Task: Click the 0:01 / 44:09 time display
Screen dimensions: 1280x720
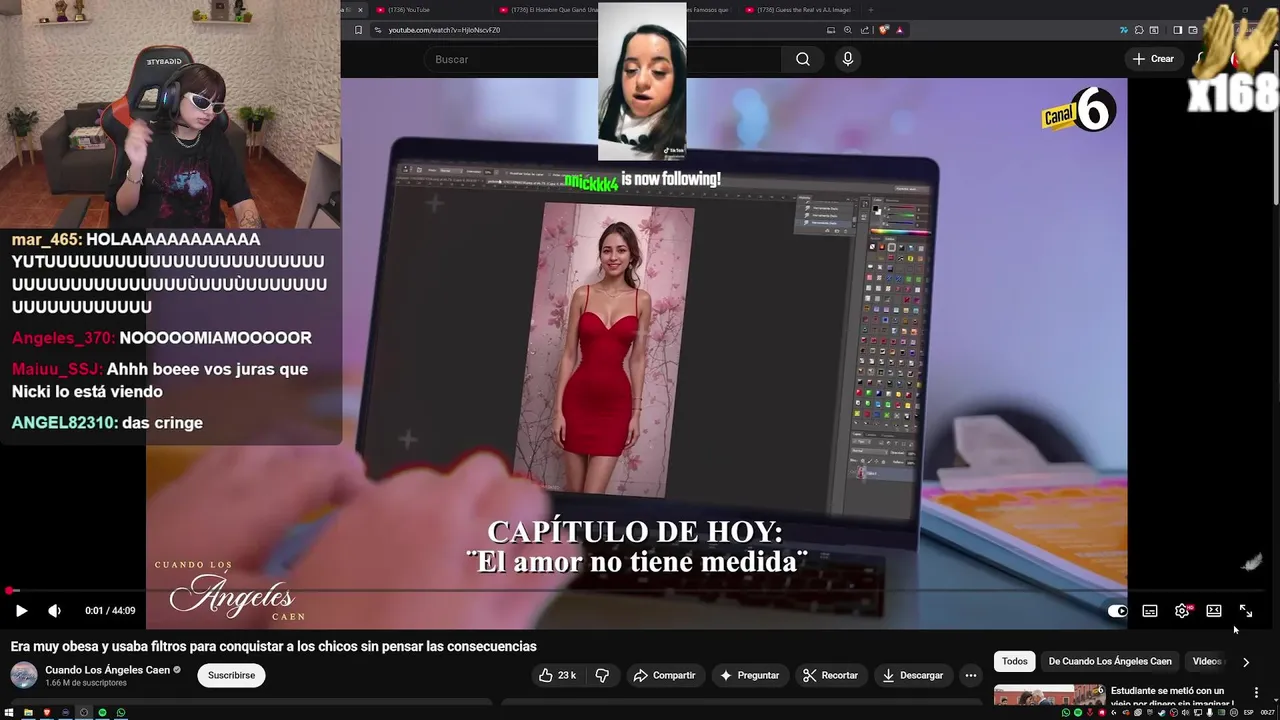Action: pyautogui.click(x=110, y=611)
